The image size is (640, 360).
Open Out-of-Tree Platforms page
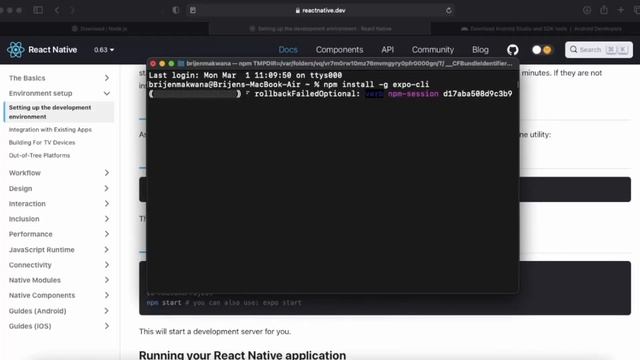point(39,156)
